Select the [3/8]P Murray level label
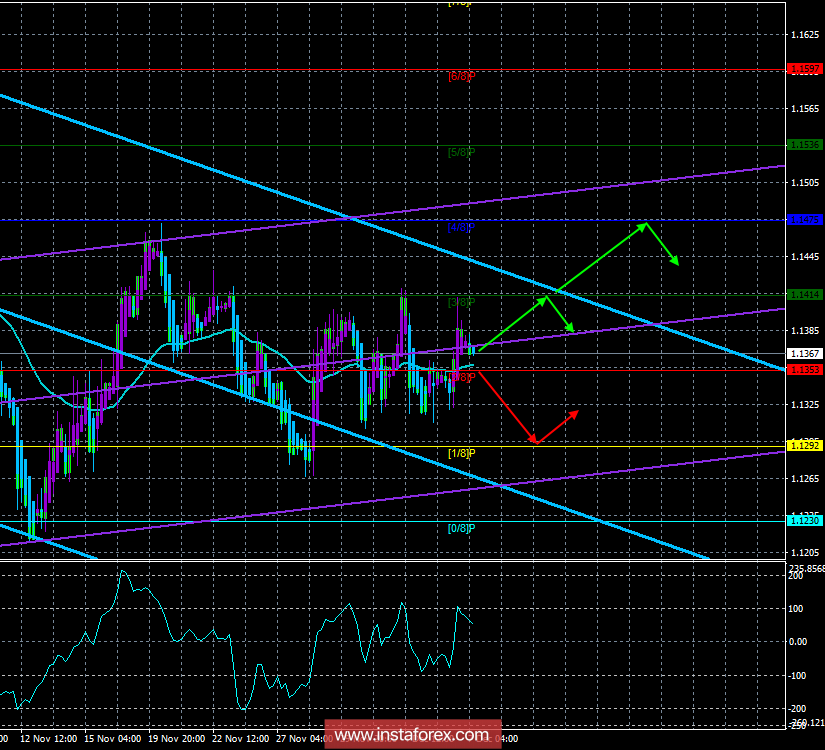825x750 pixels. pos(461,302)
